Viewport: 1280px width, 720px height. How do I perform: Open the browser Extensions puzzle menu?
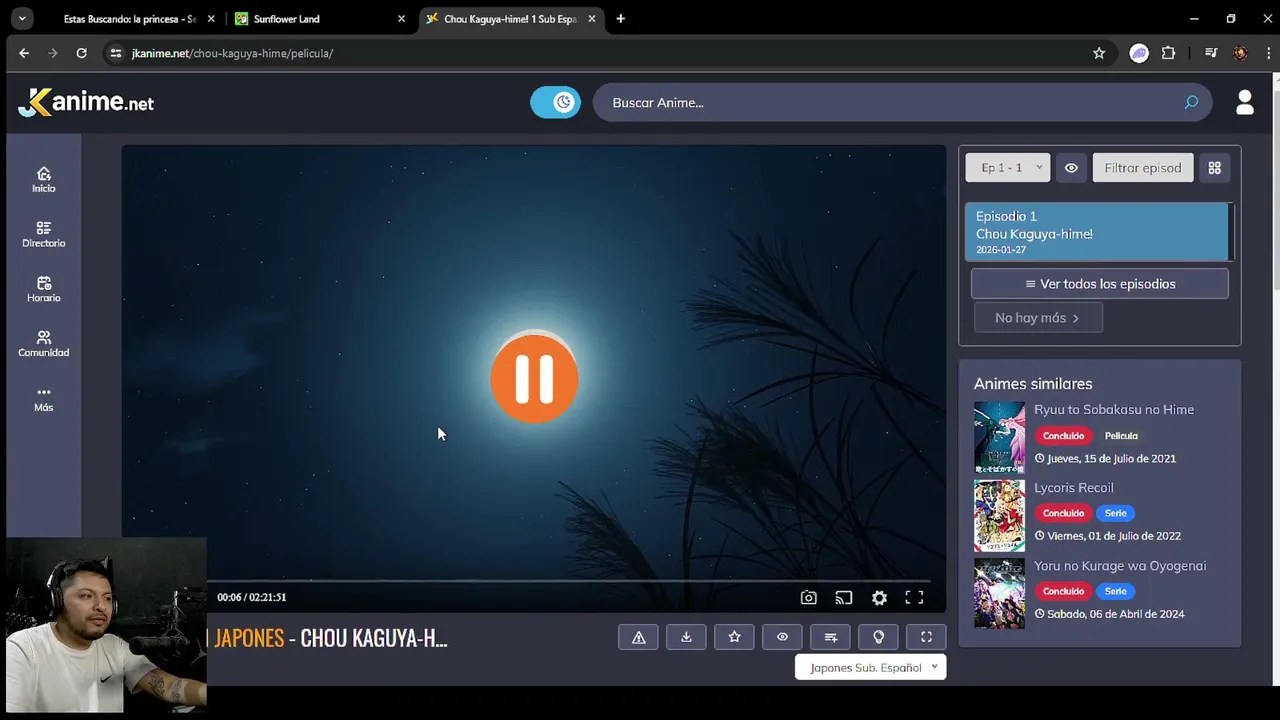pos(1168,53)
